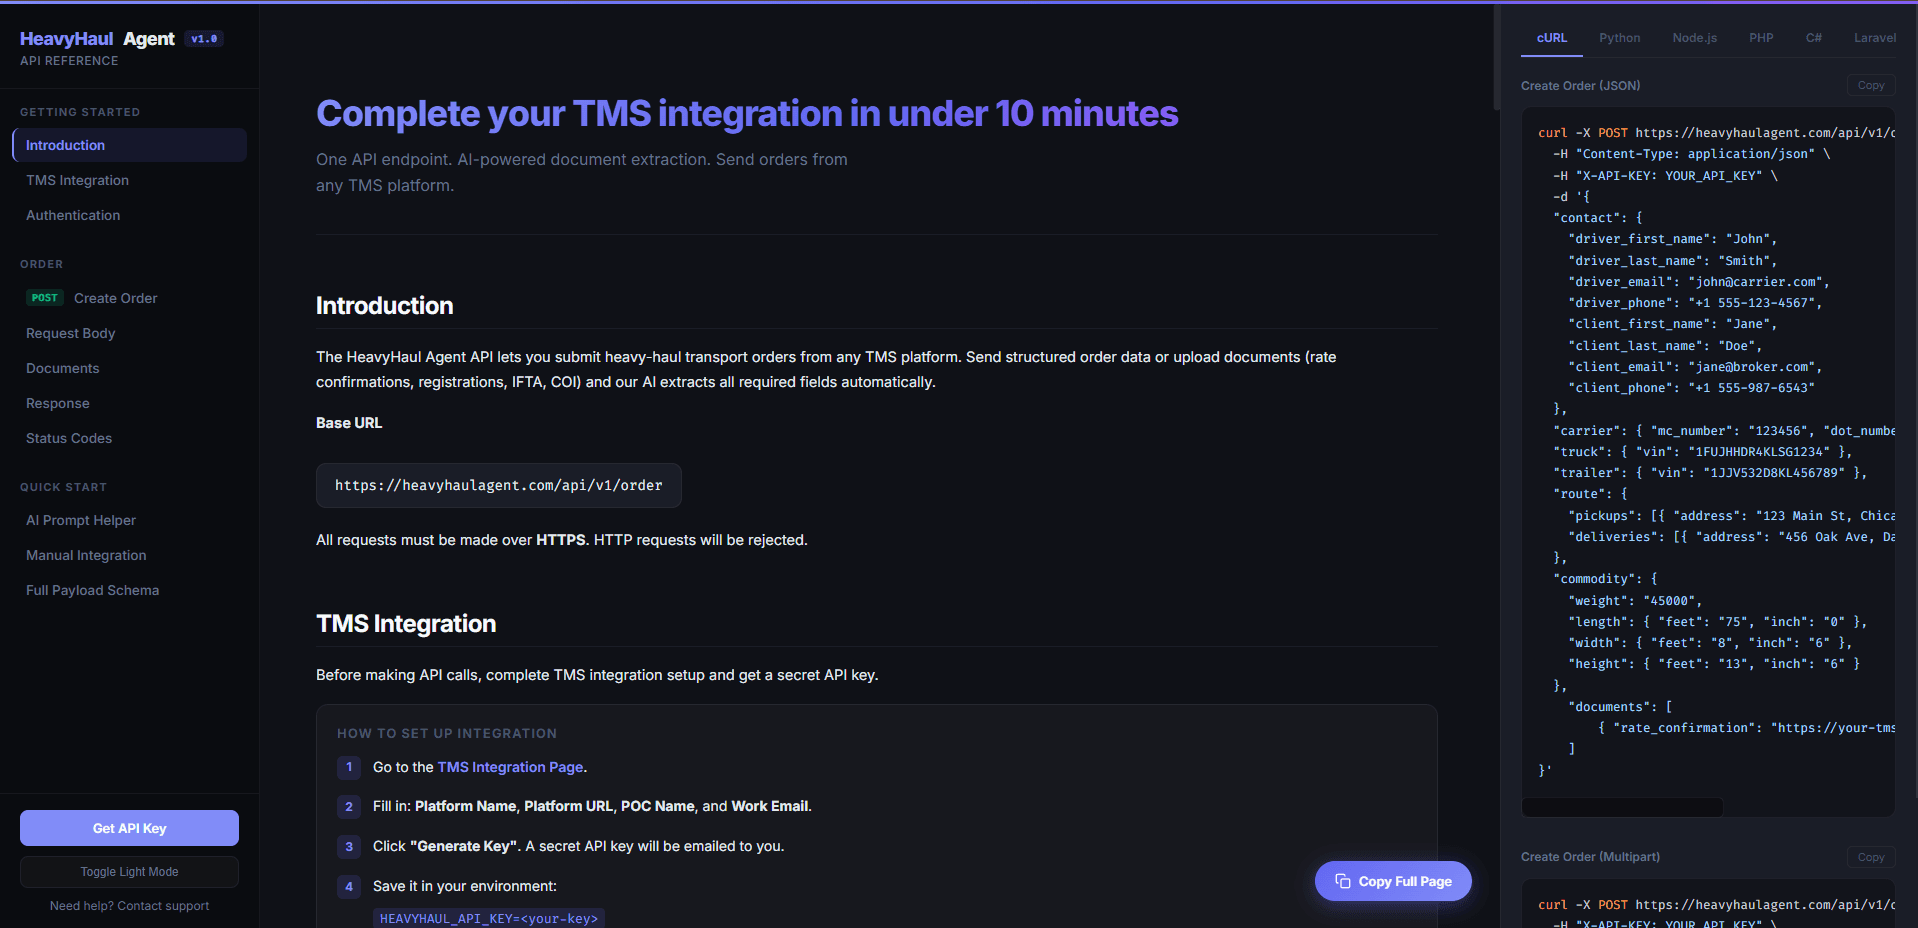The width and height of the screenshot is (1918, 928).
Task: Select the PHP code tab
Action: 1761,38
